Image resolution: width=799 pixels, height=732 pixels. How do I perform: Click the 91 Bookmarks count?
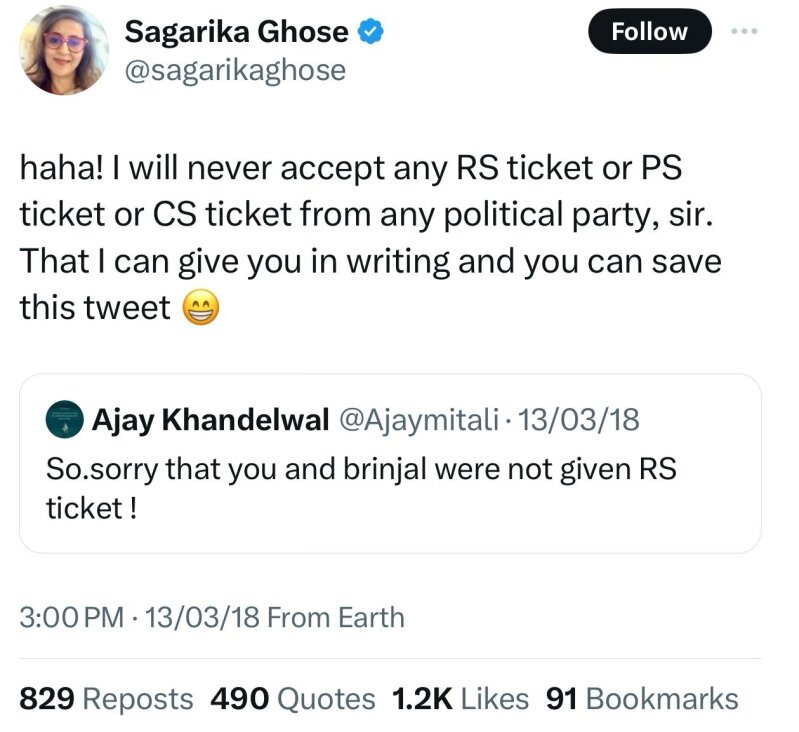(x=641, y=699)
